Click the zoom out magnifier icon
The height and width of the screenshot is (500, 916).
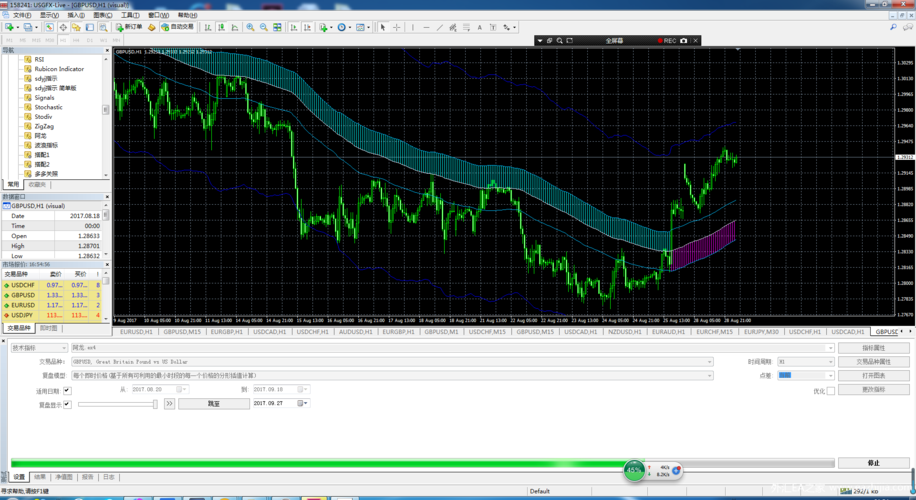263,27
